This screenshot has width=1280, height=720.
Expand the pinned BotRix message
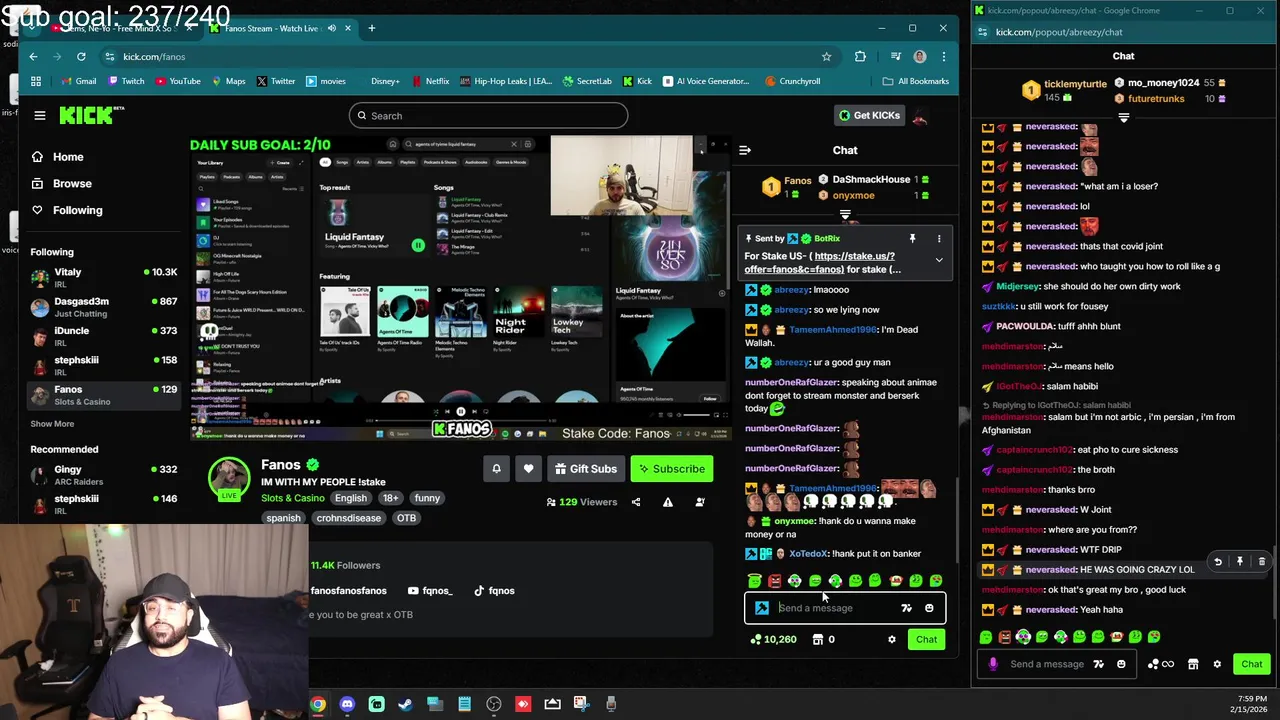click(x=939, y=260)
